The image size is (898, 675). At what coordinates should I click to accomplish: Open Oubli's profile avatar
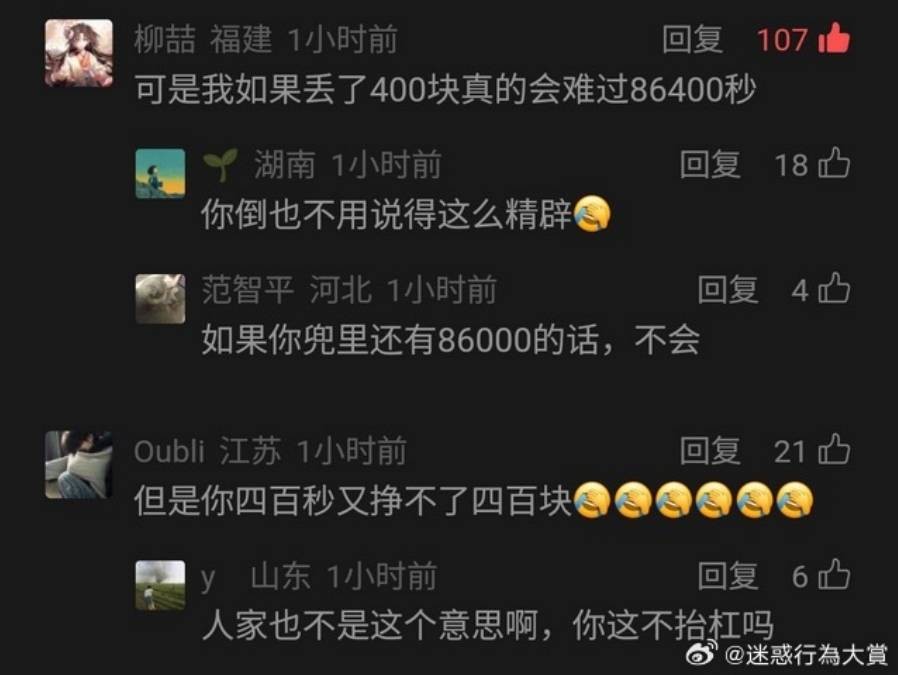[x=79, y=464]
